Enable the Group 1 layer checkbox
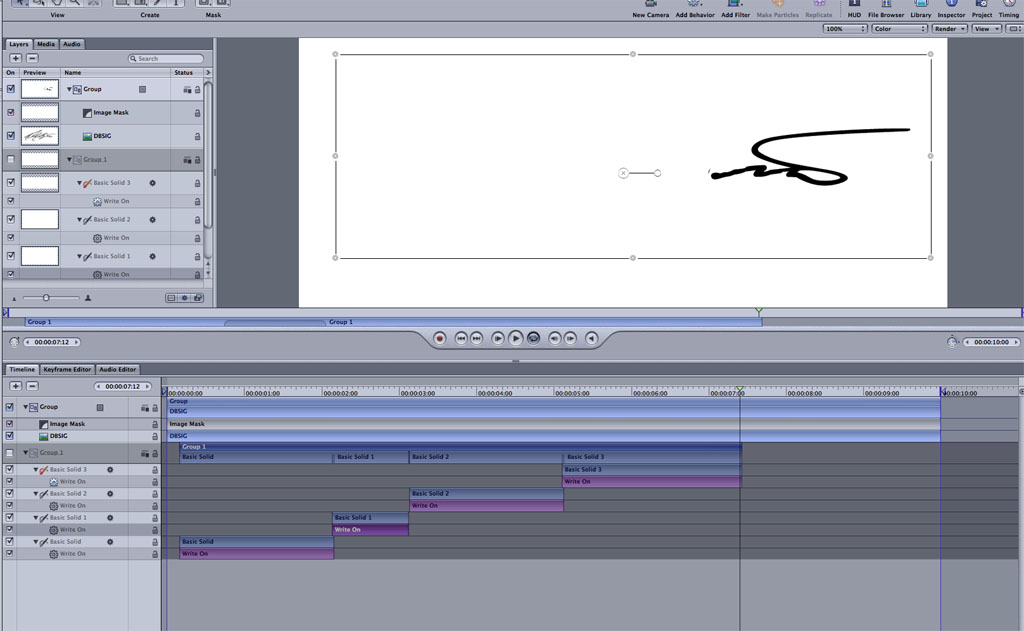Screen dimensions: 1024x631 [11, 160]
